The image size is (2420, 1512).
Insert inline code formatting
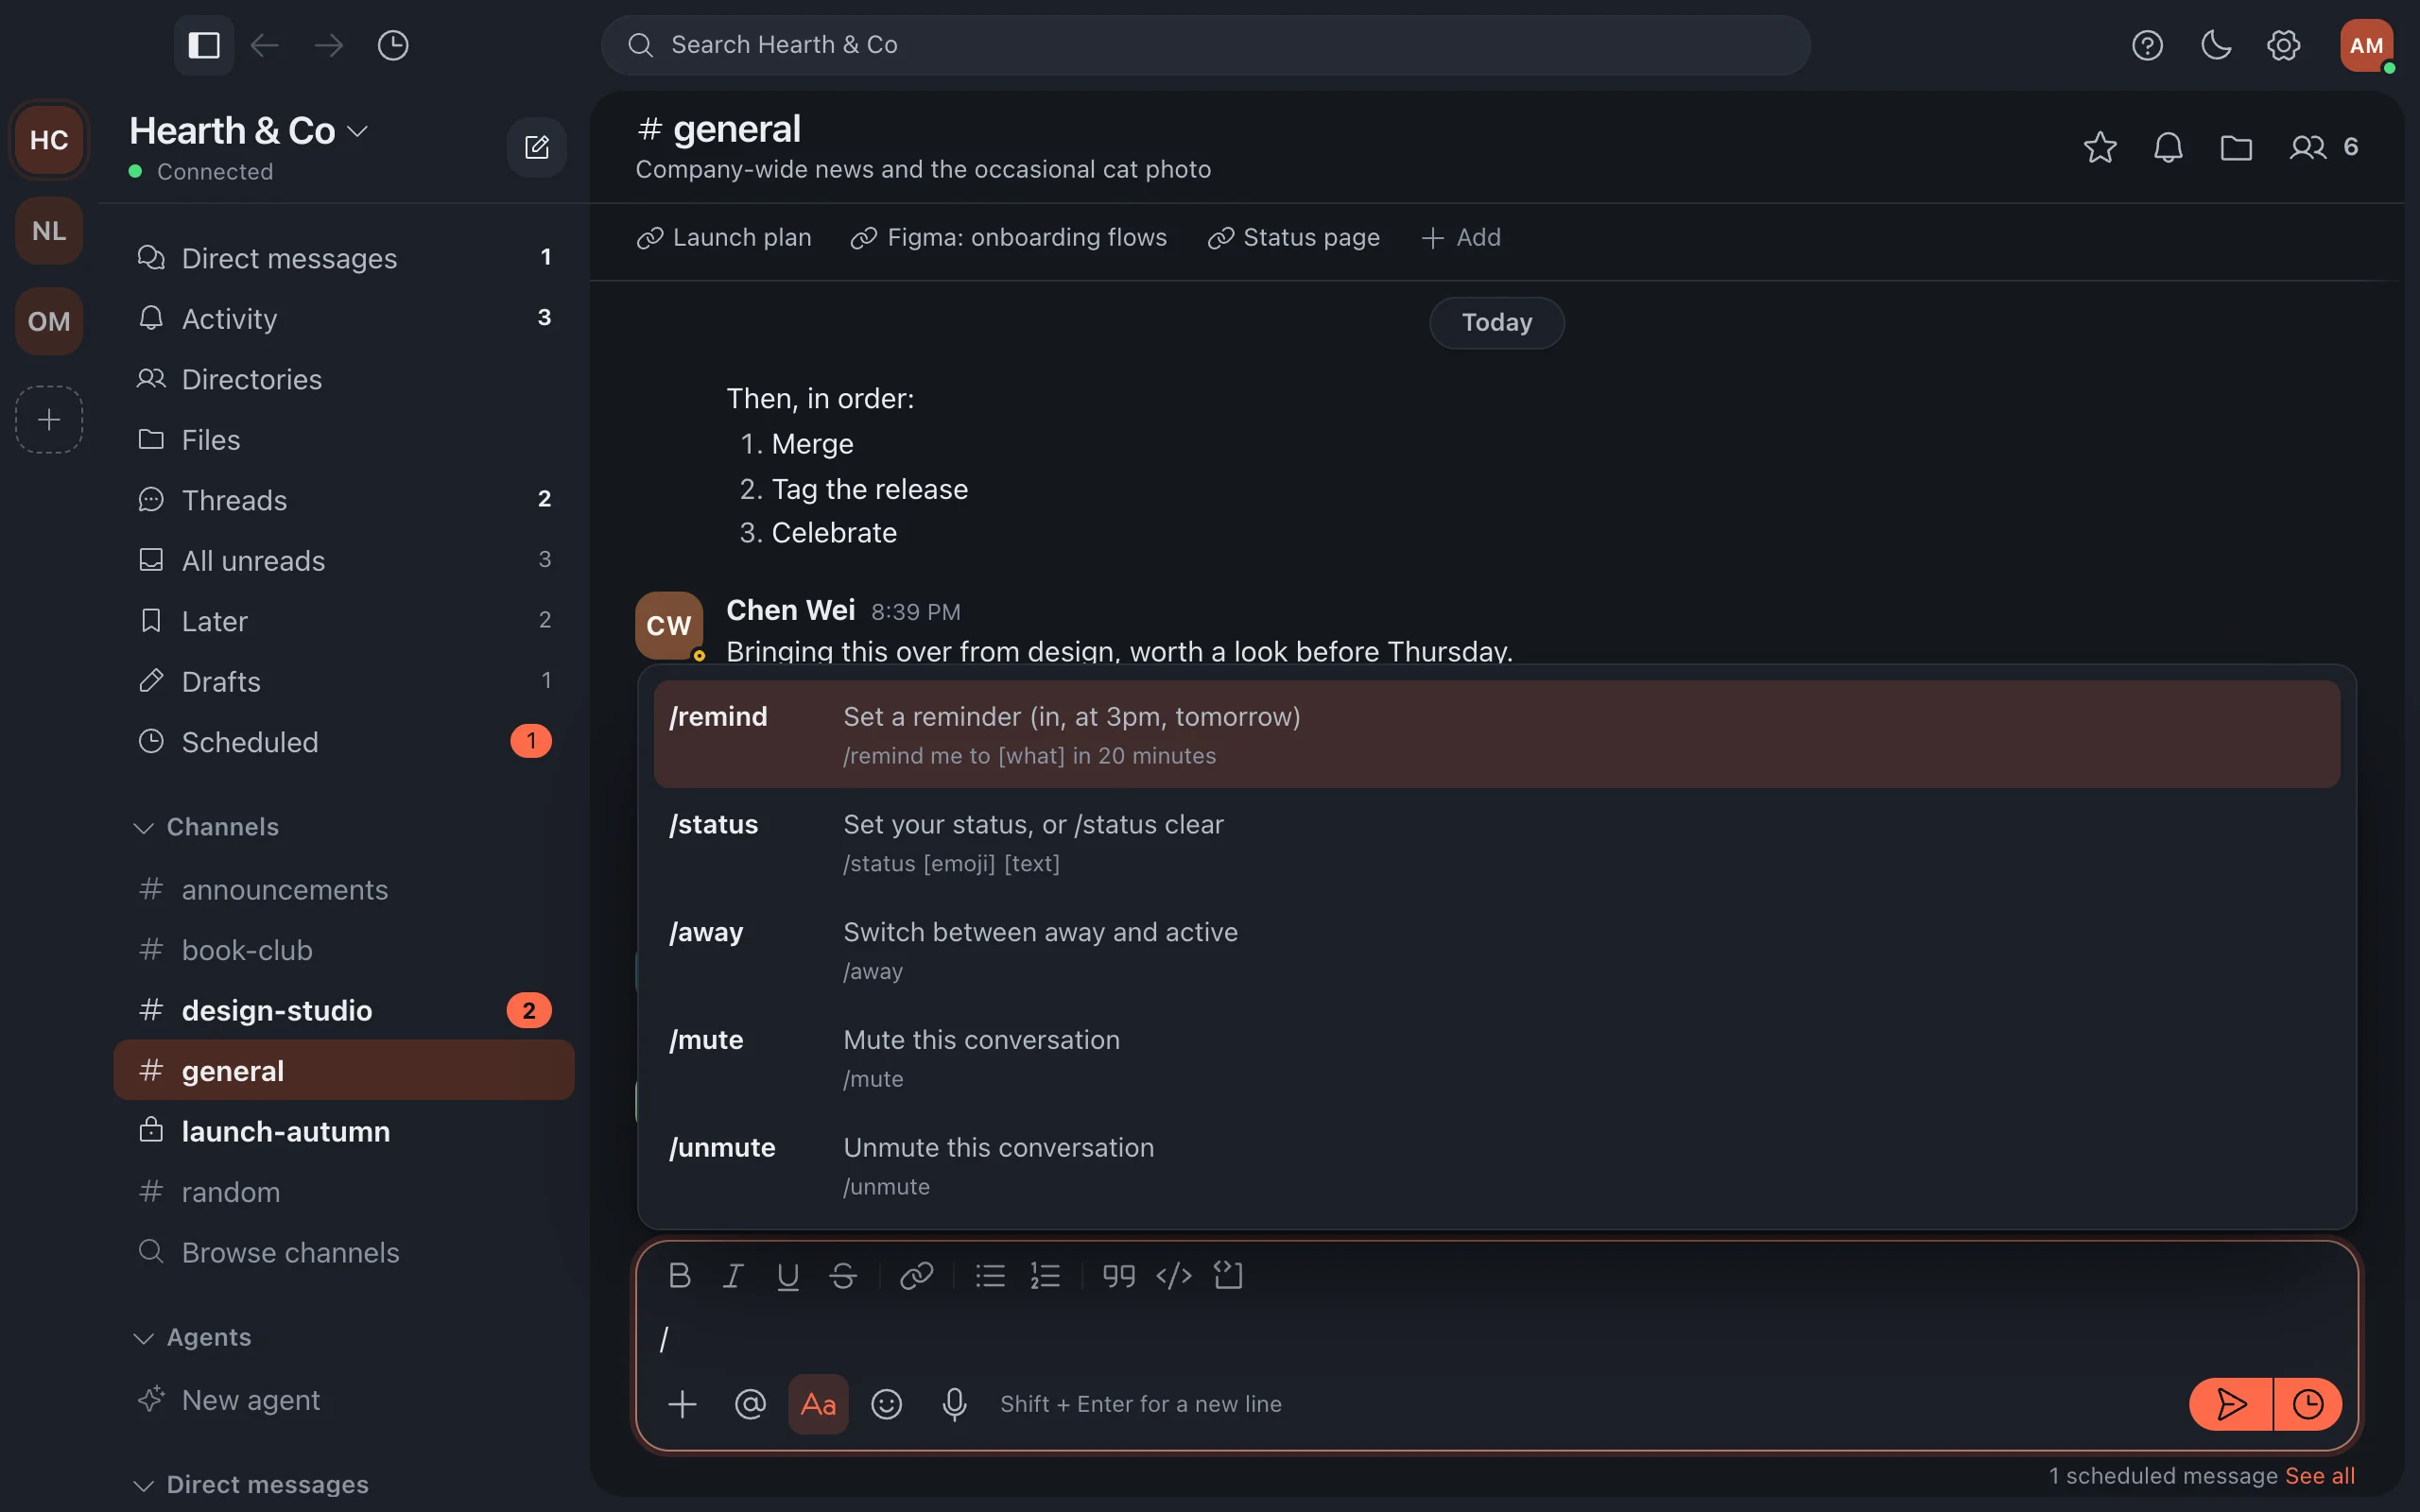1173,1276
